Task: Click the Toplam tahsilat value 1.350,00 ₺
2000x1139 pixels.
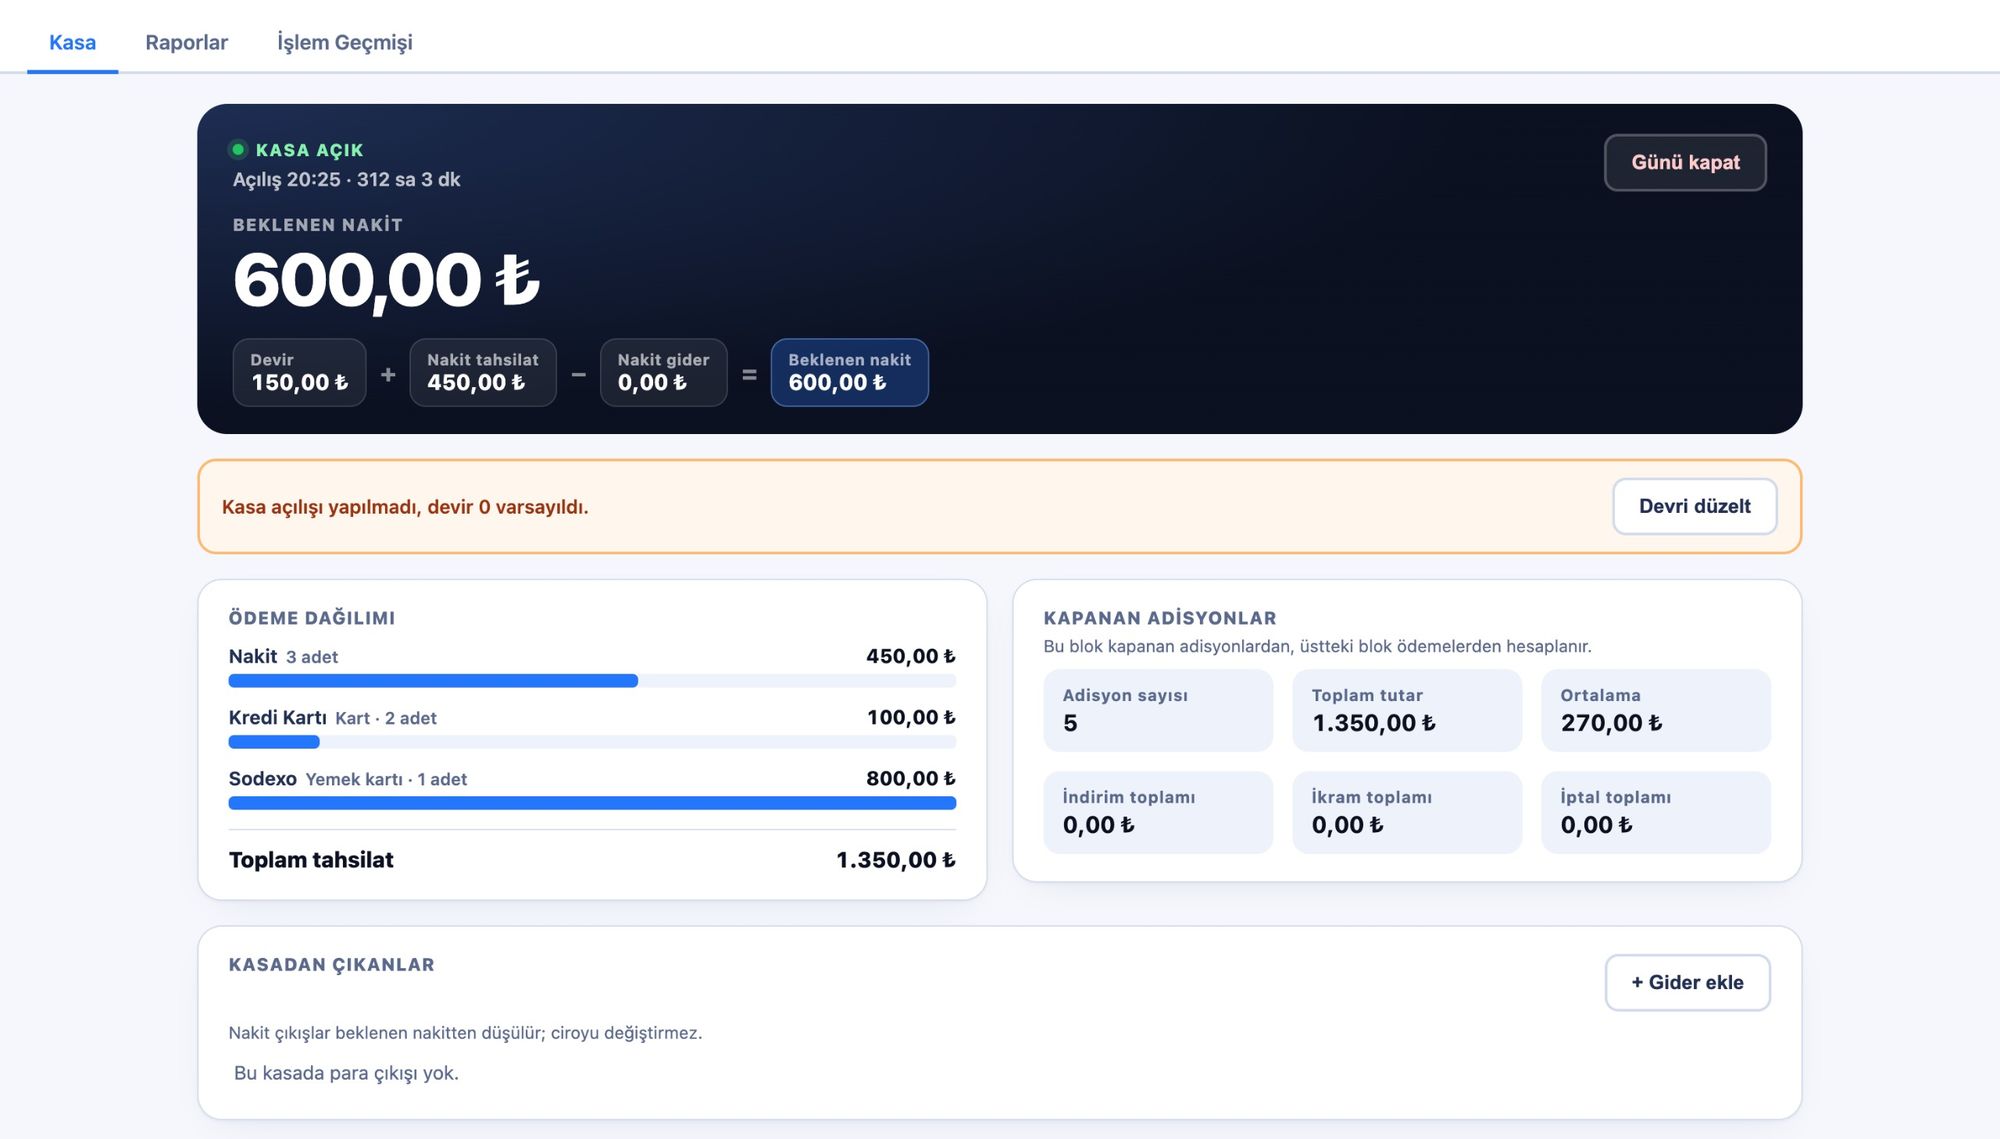Action: pyautogui.click(x=896, y=860)
